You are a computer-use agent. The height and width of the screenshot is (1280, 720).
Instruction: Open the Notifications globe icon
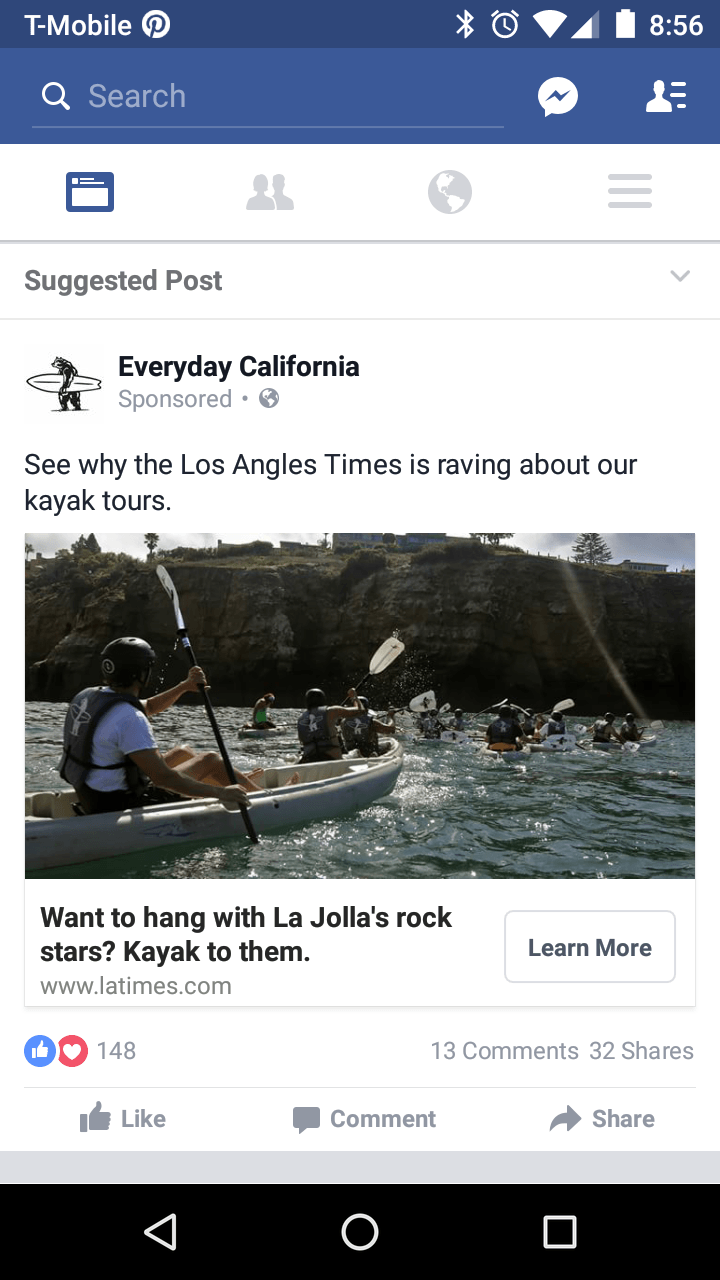(x=450, y=191)
